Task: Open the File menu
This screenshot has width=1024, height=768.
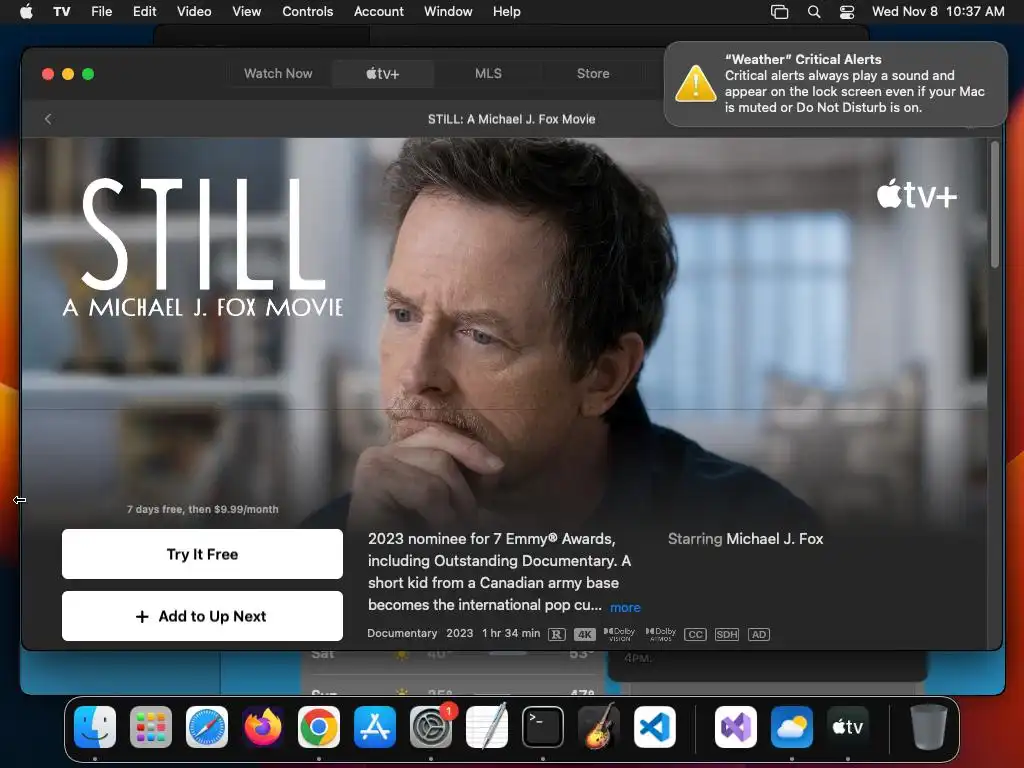Action: [x=101, y=11]
